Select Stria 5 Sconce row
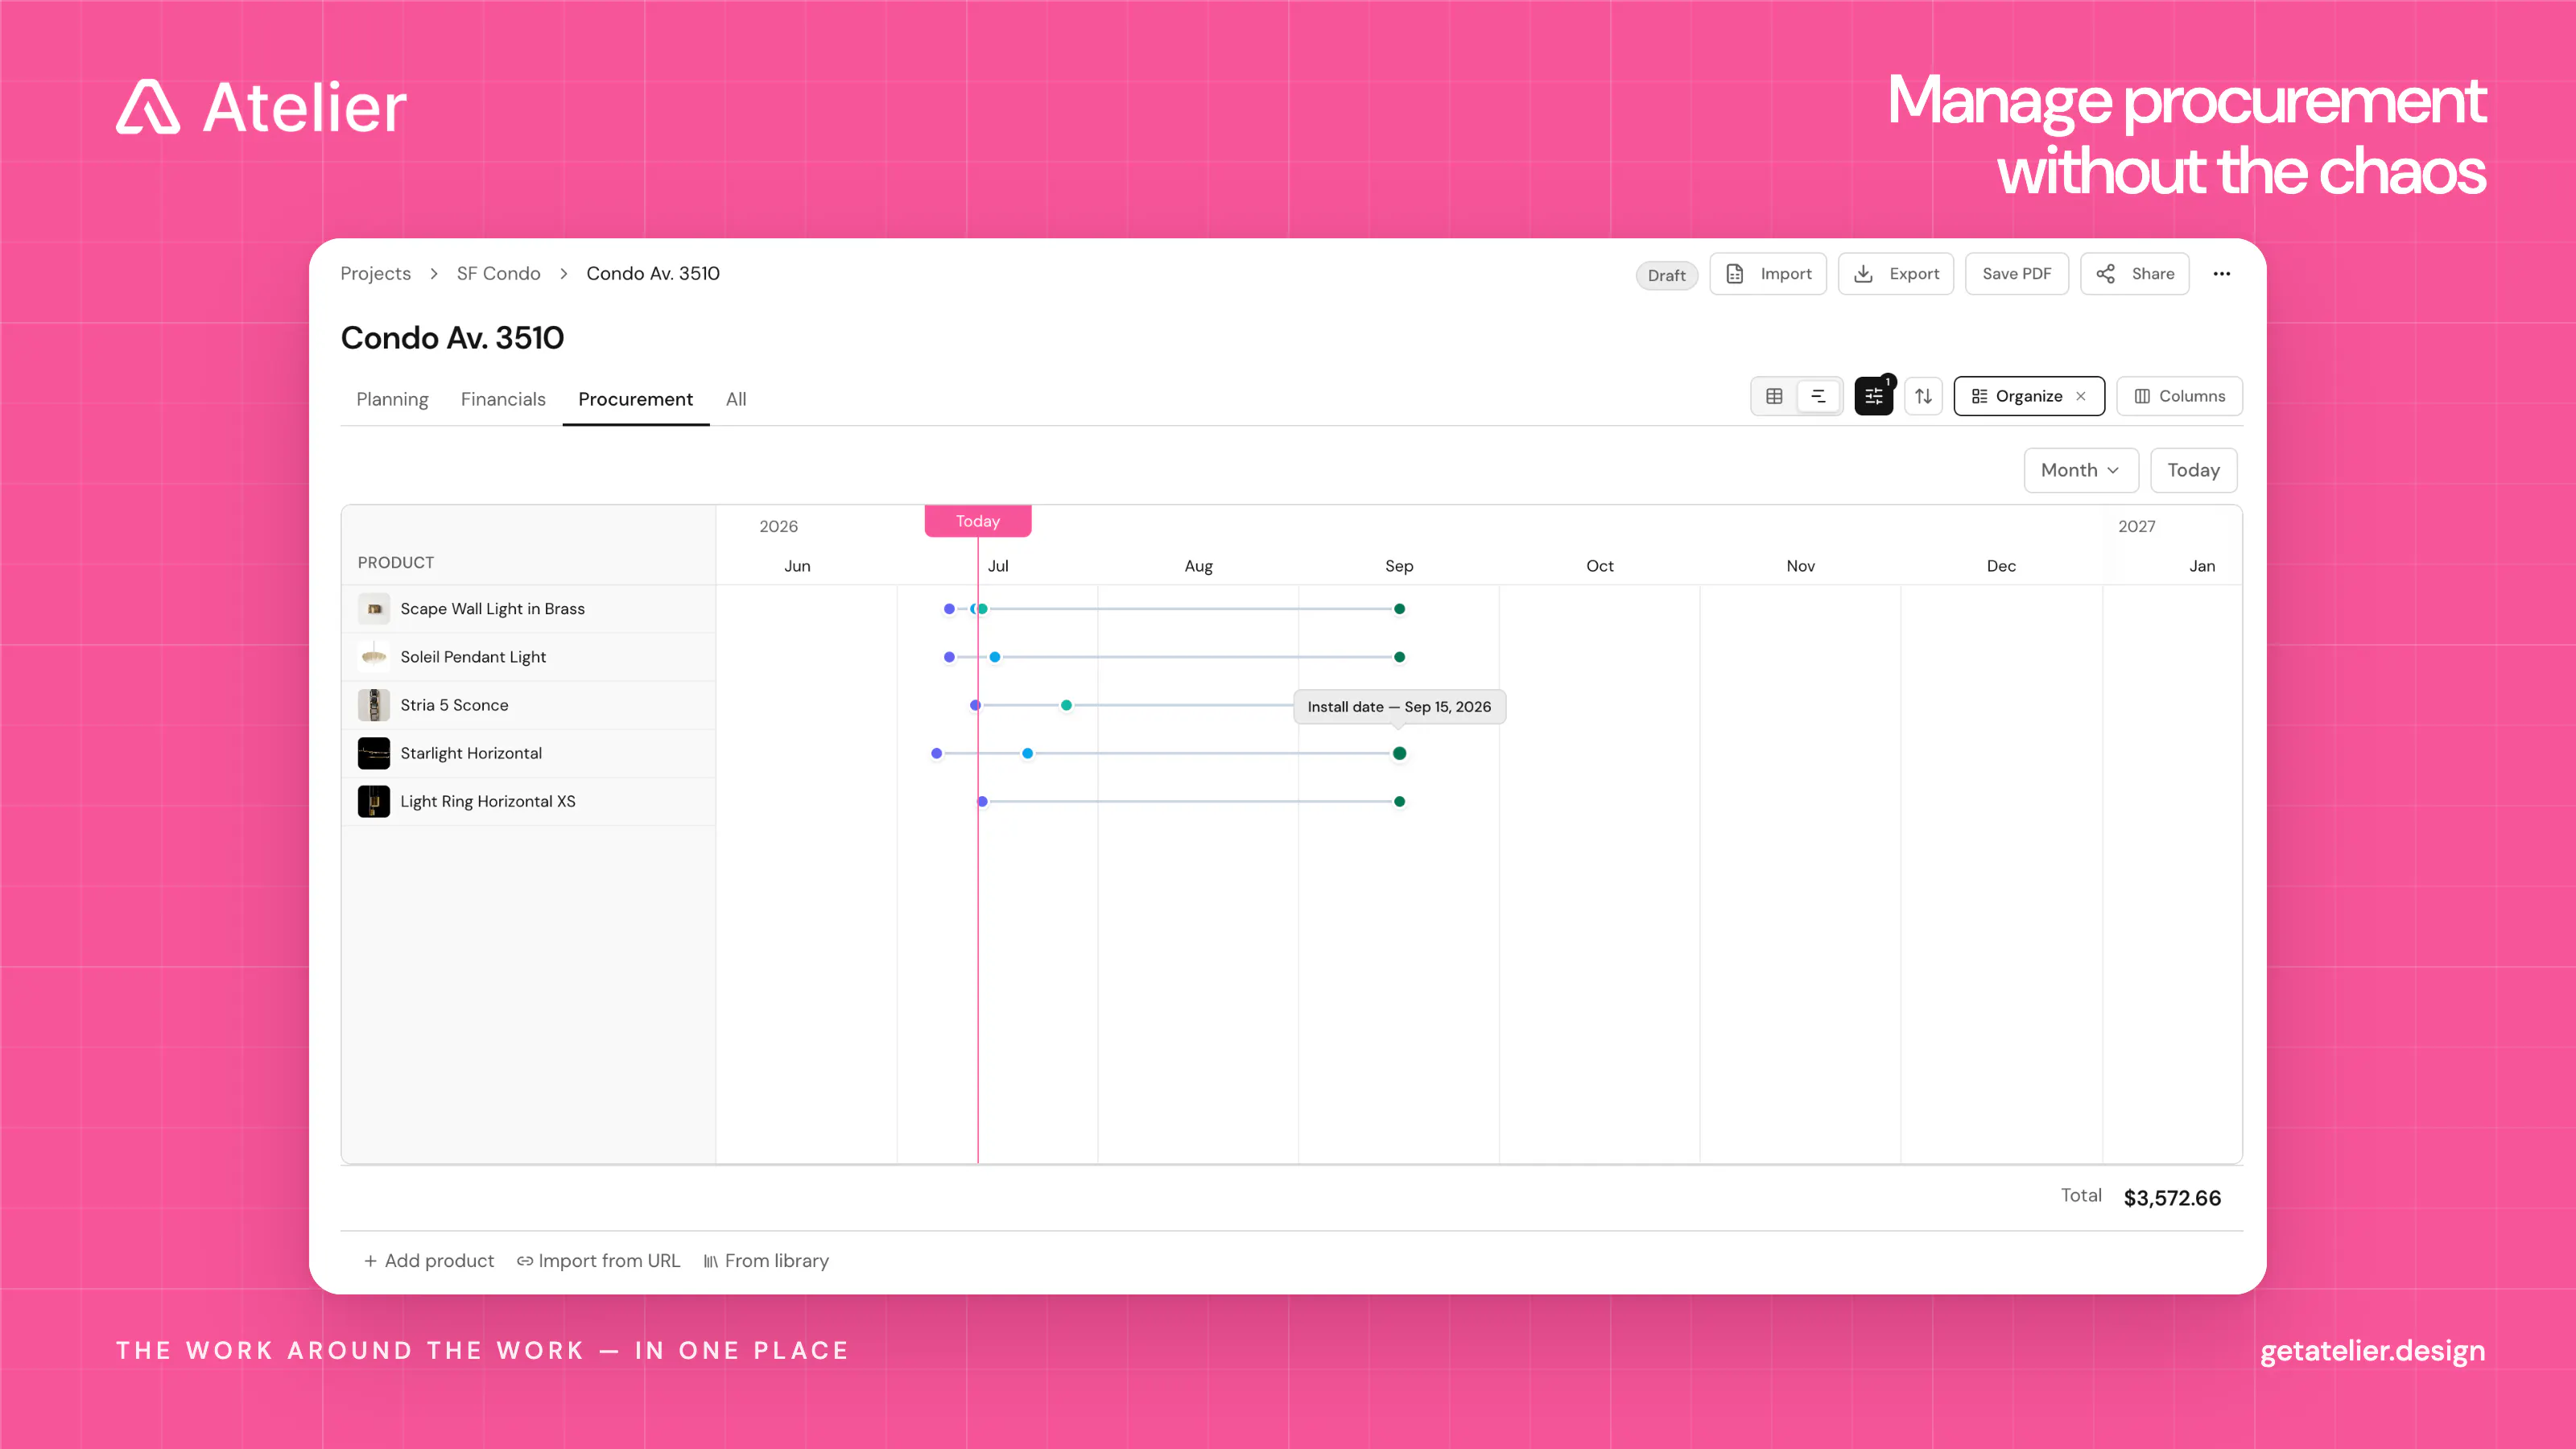This screenshot has width=2576, height=1449. 529,705
